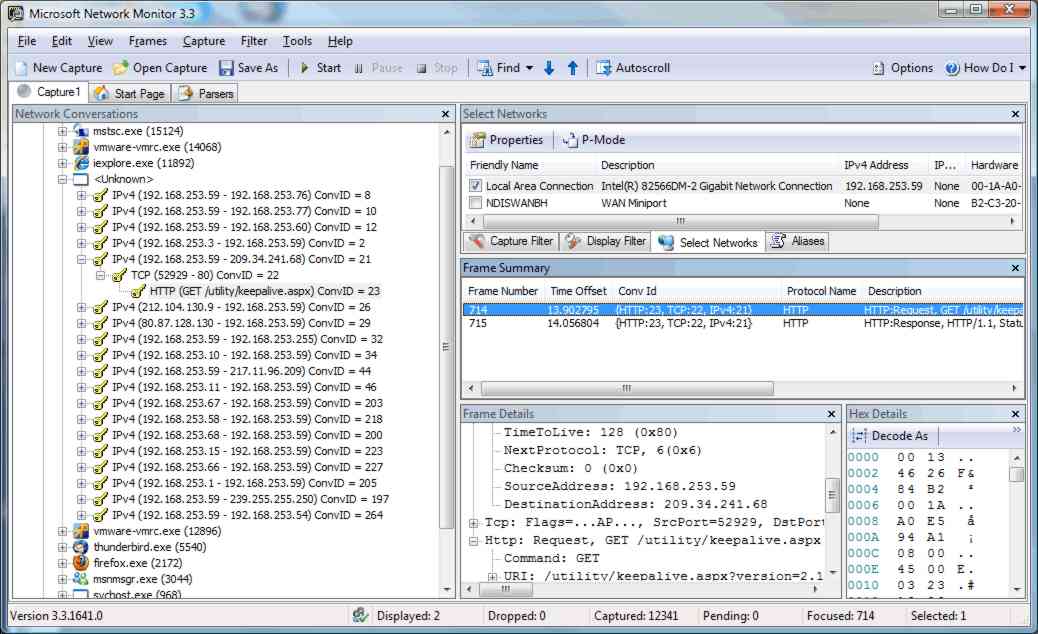
Task: Open the Capture menu
Action: (204, 41)
